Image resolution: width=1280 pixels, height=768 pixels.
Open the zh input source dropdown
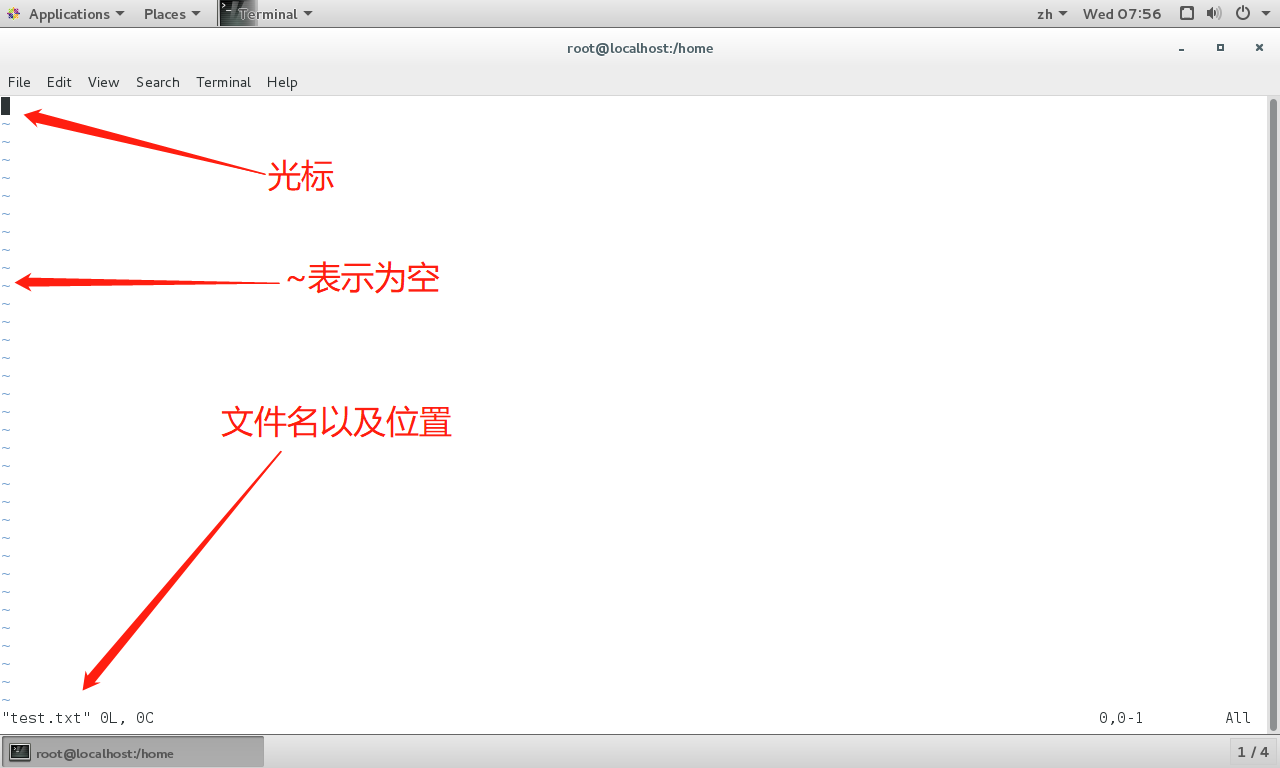coord(1051,14)
